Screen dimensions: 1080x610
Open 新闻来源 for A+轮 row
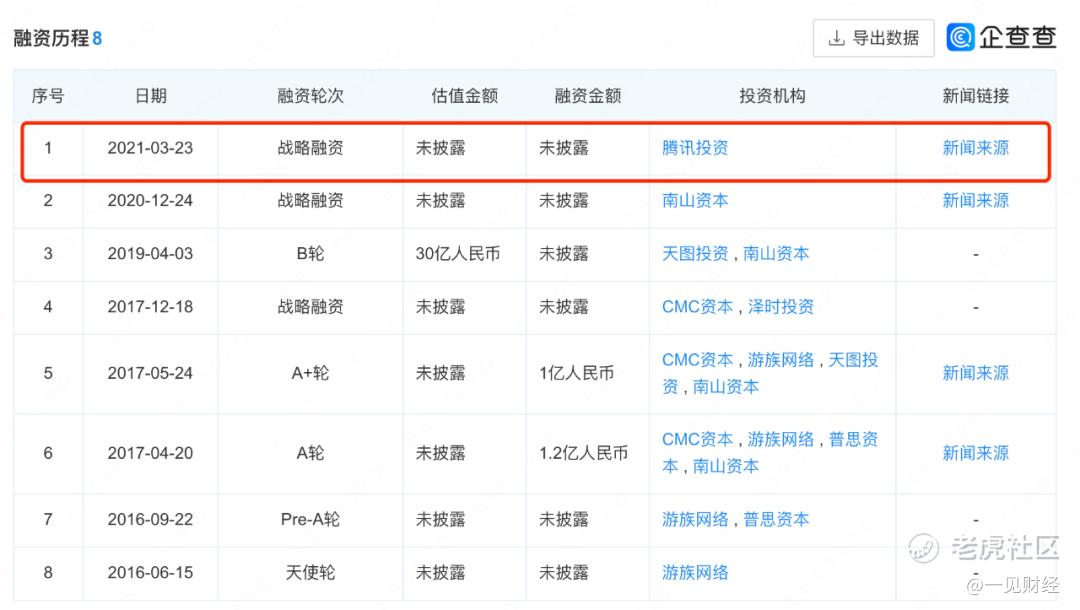[975, 373]
